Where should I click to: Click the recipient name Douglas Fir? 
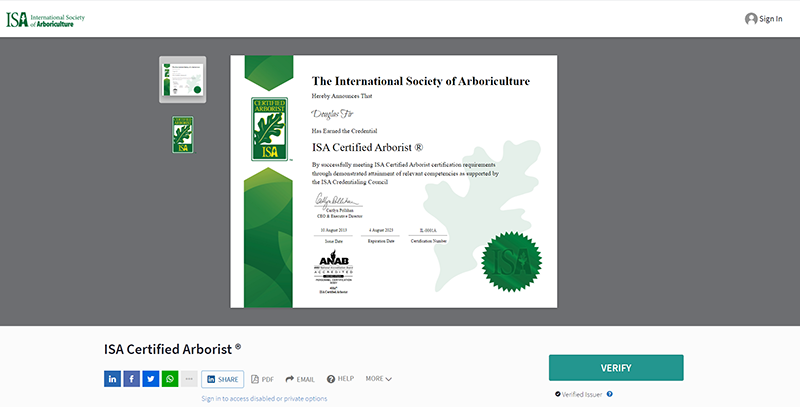coord(333,114)
